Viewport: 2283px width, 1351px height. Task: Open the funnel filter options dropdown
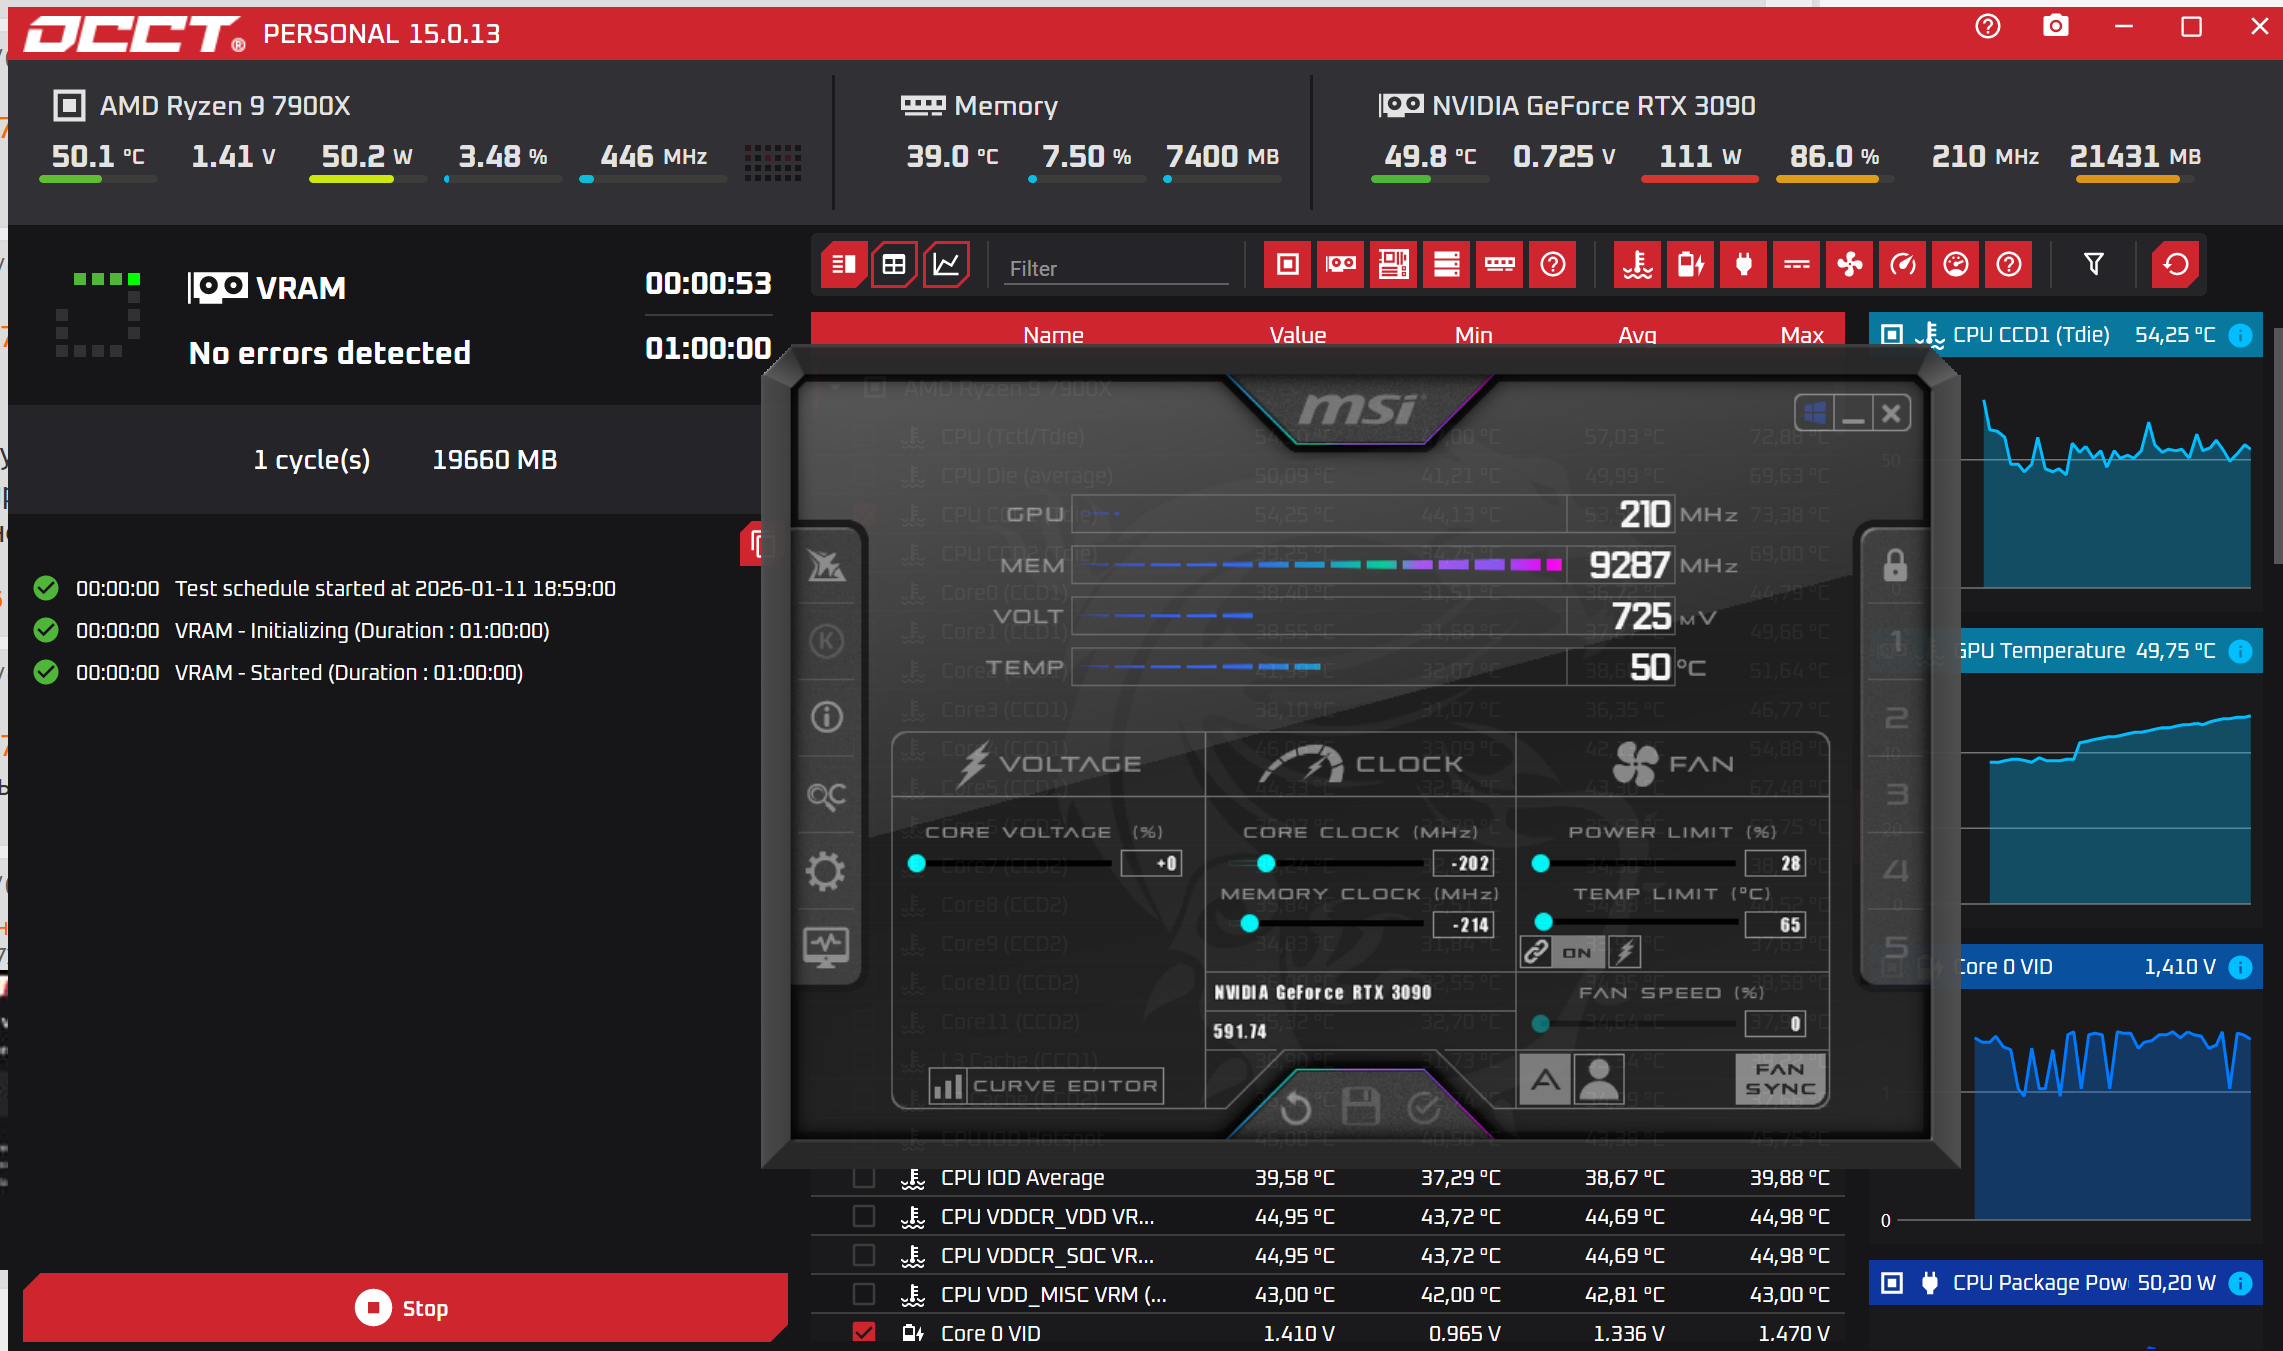coord(2093,265)
